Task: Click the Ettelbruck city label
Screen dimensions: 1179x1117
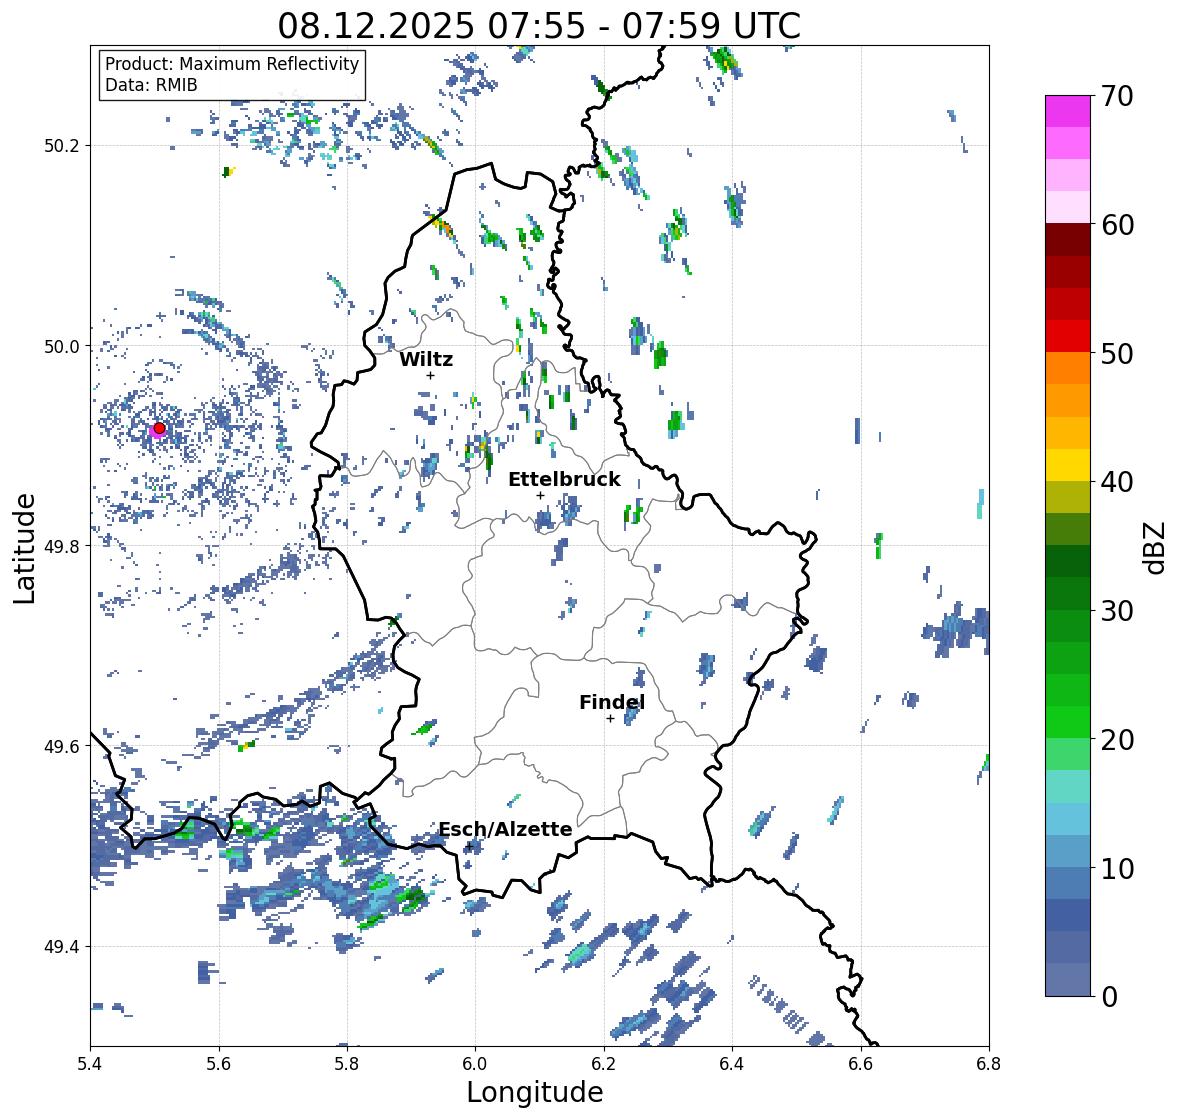Action: pyautogui.click(x=564, y=479)
